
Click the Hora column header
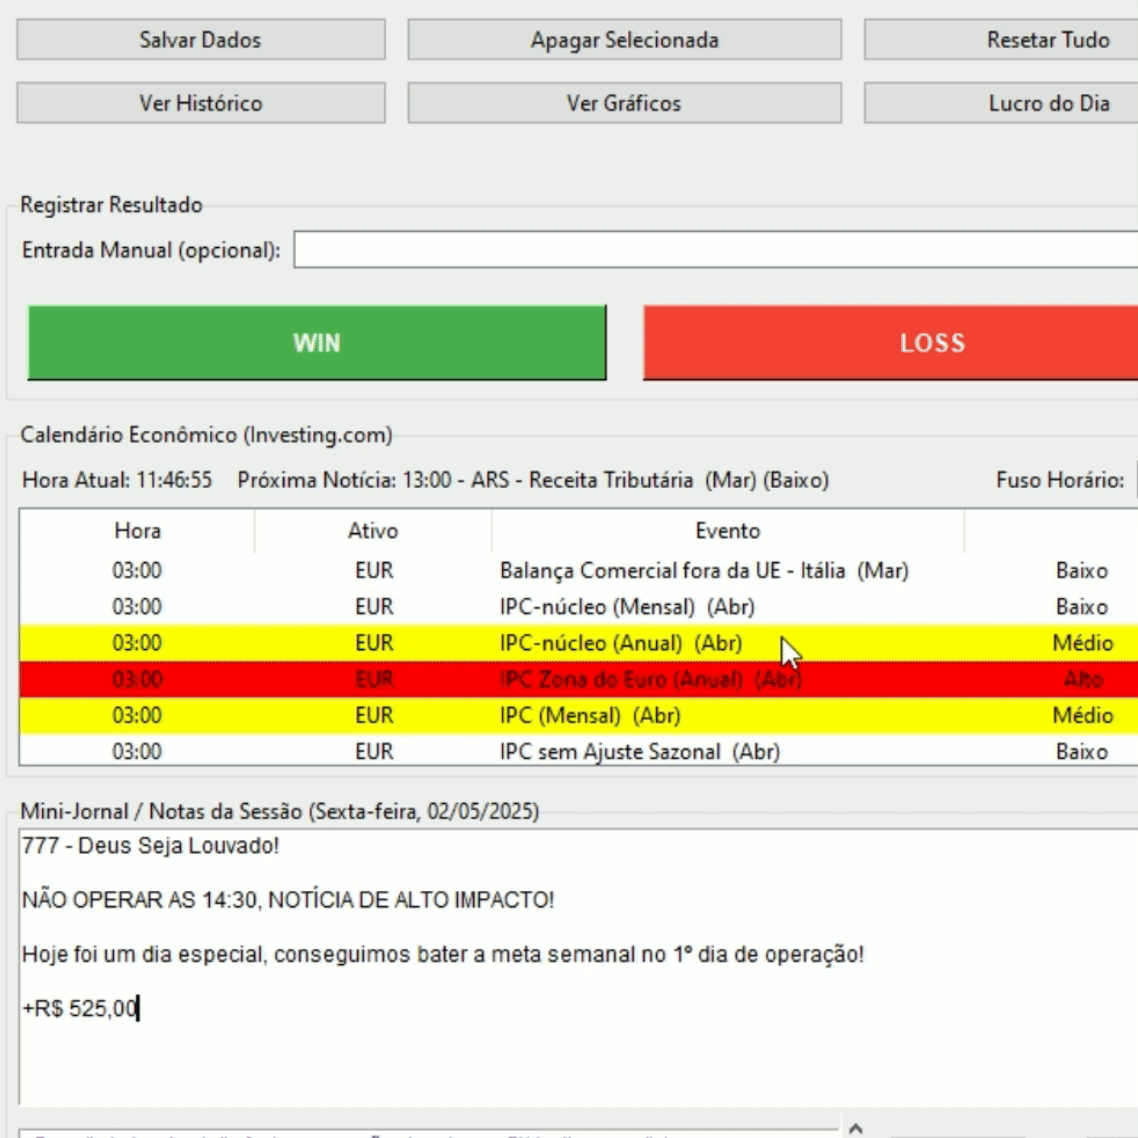coord(137,531)
